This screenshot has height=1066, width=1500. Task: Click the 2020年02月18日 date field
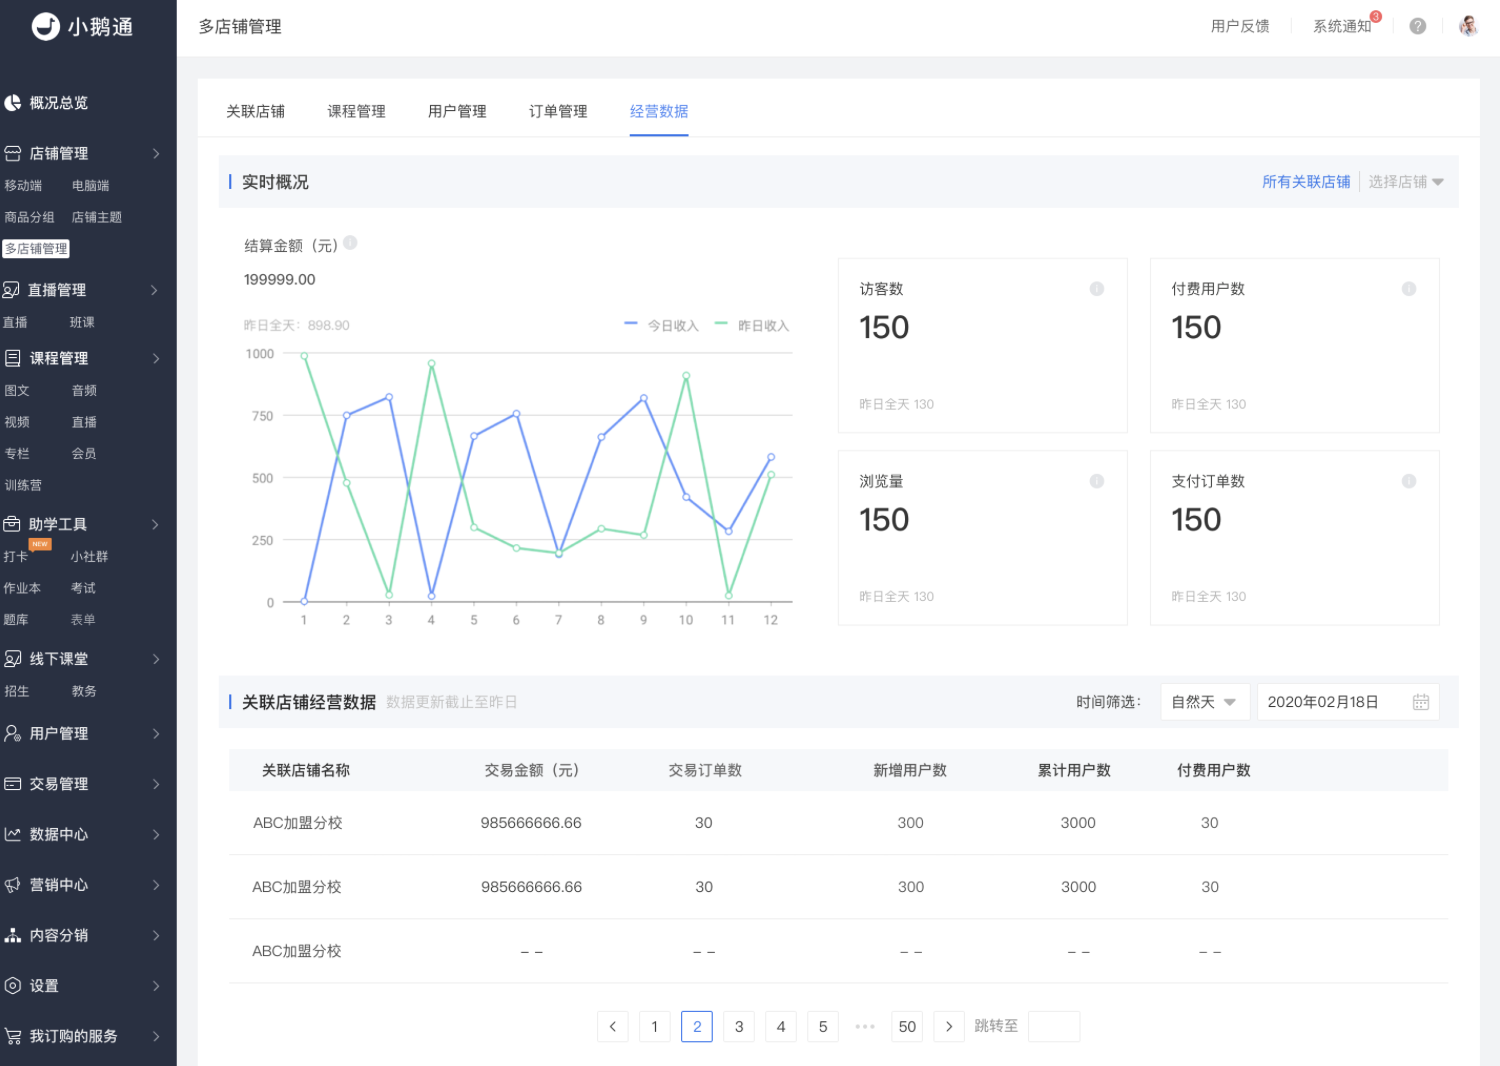[1347, 702]
